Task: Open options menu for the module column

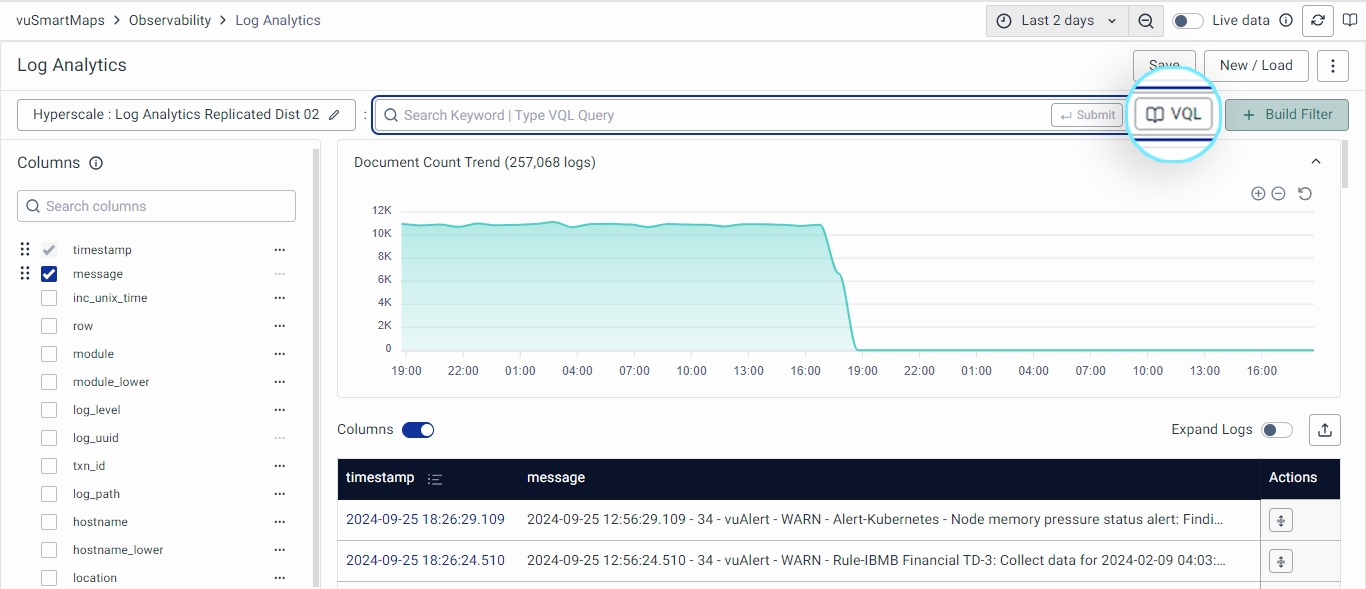Action: click(280, 354)
